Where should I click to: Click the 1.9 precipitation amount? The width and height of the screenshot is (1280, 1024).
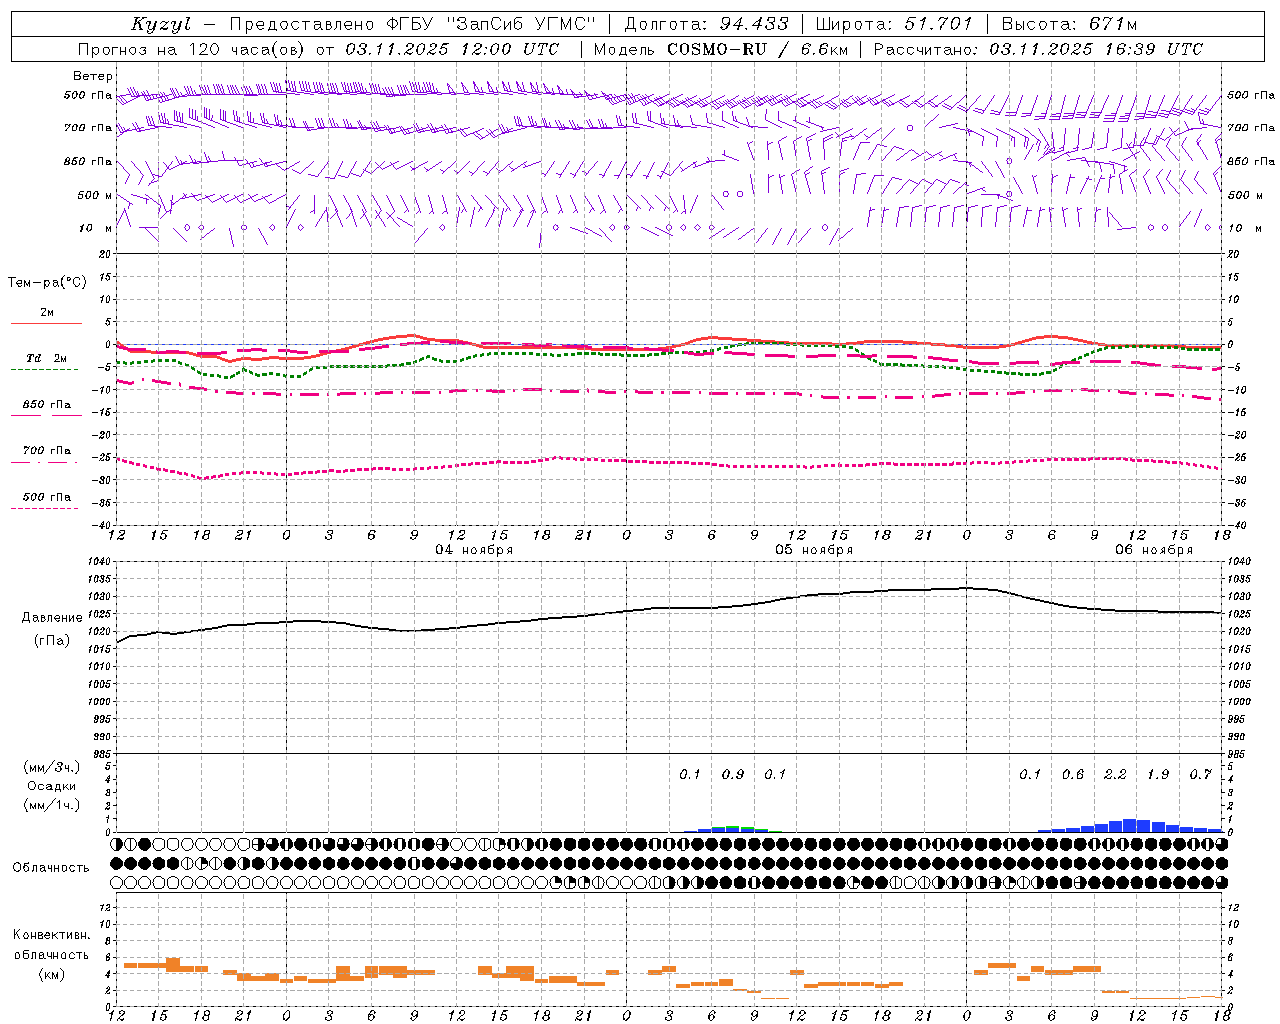(1158, 774)
